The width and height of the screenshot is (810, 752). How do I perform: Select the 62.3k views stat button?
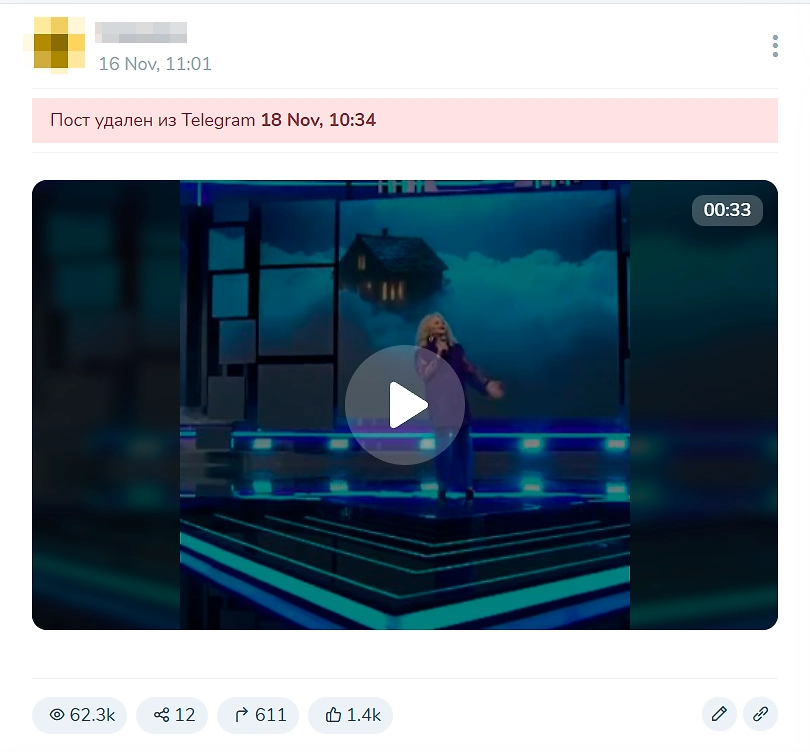pos(80,715)
